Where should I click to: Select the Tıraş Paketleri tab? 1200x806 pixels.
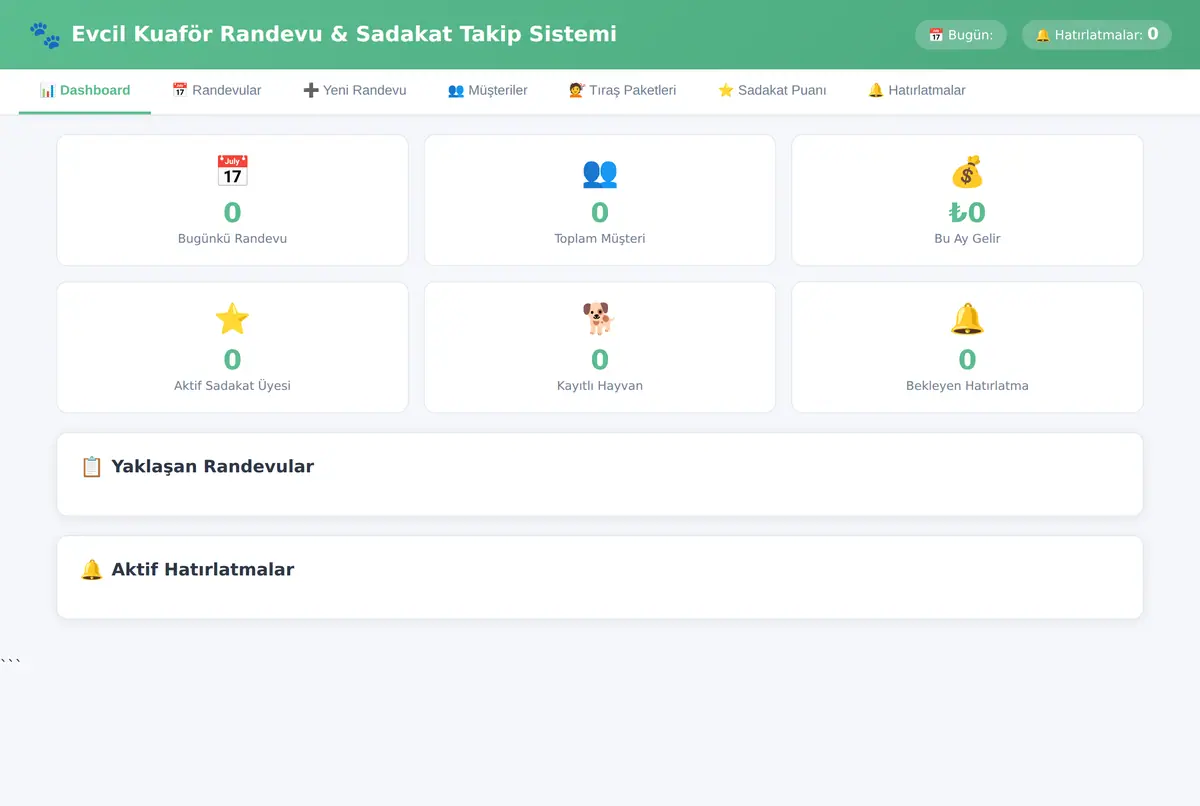(x=623, y=91)
